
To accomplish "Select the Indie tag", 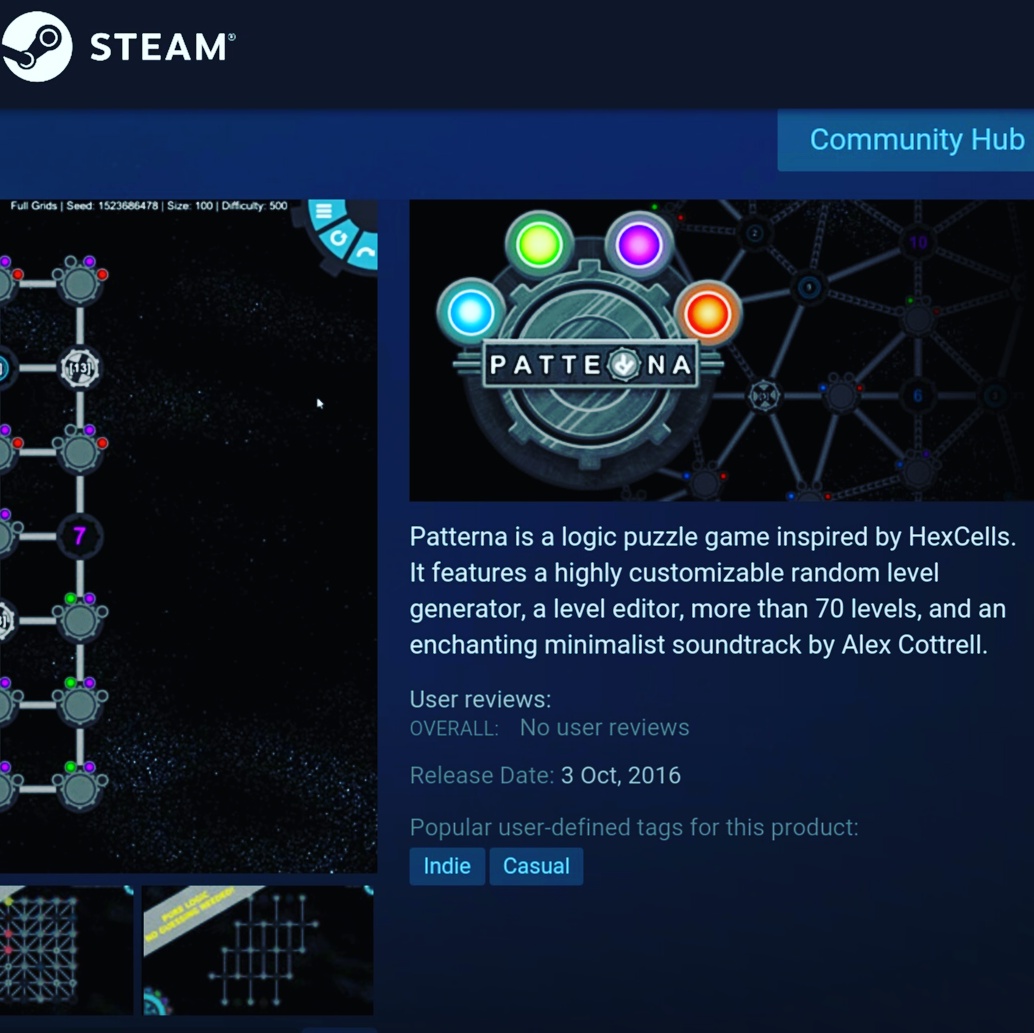I will click(447, 866).
